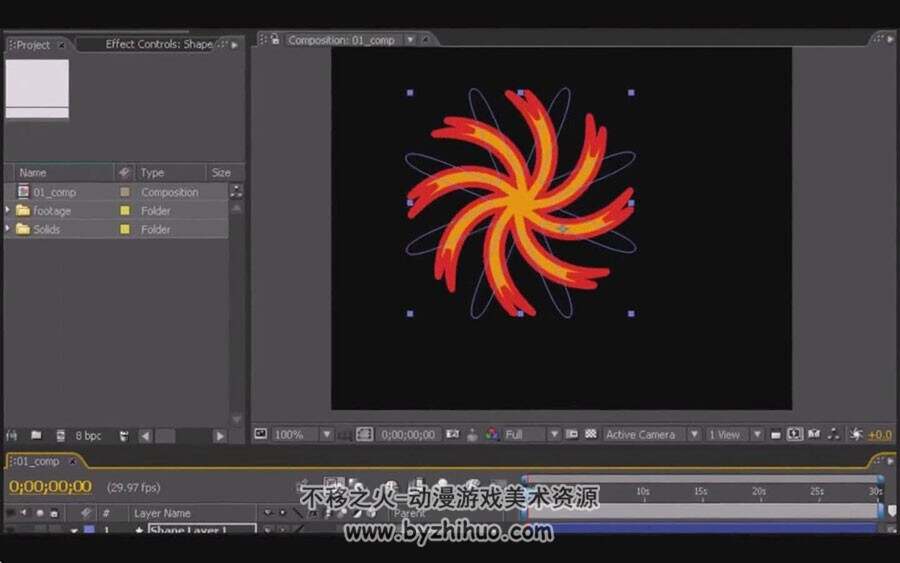Expand the footage folder triangle
This screenshot has width=900, height=563.
[x=7, y=211]
